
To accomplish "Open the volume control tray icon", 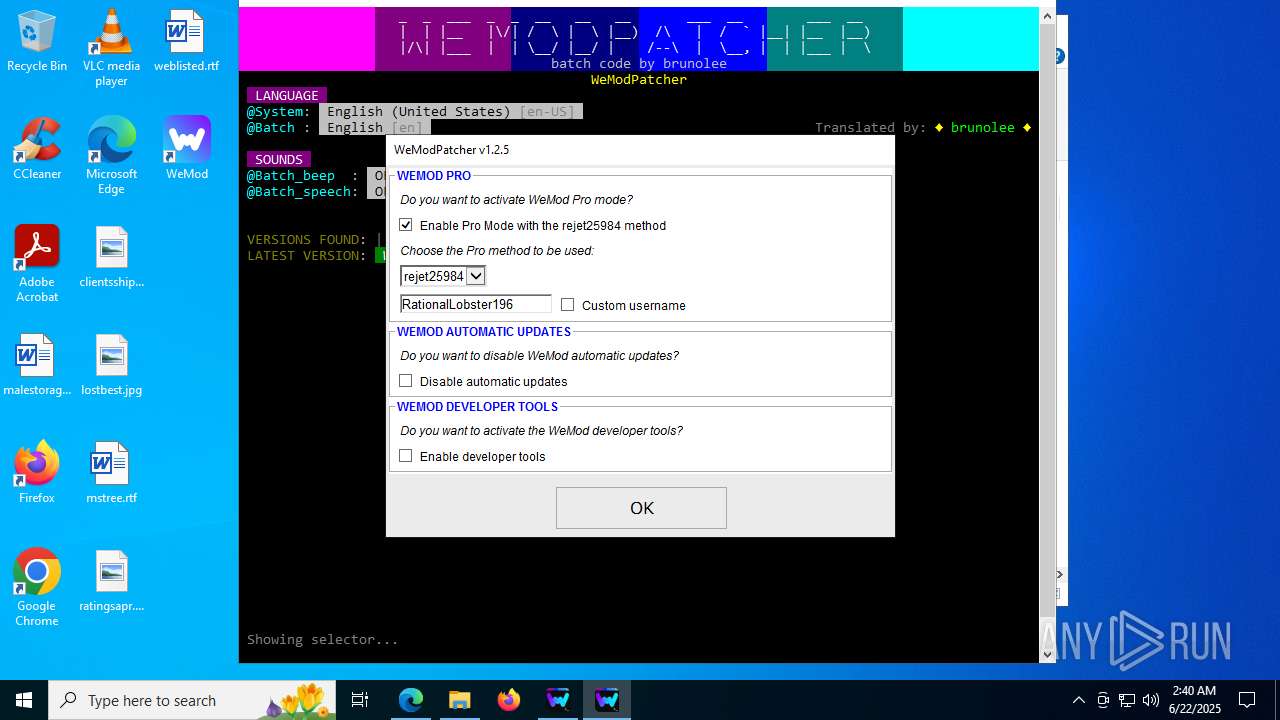I will pyautogui.click(x=1151, y=700).
